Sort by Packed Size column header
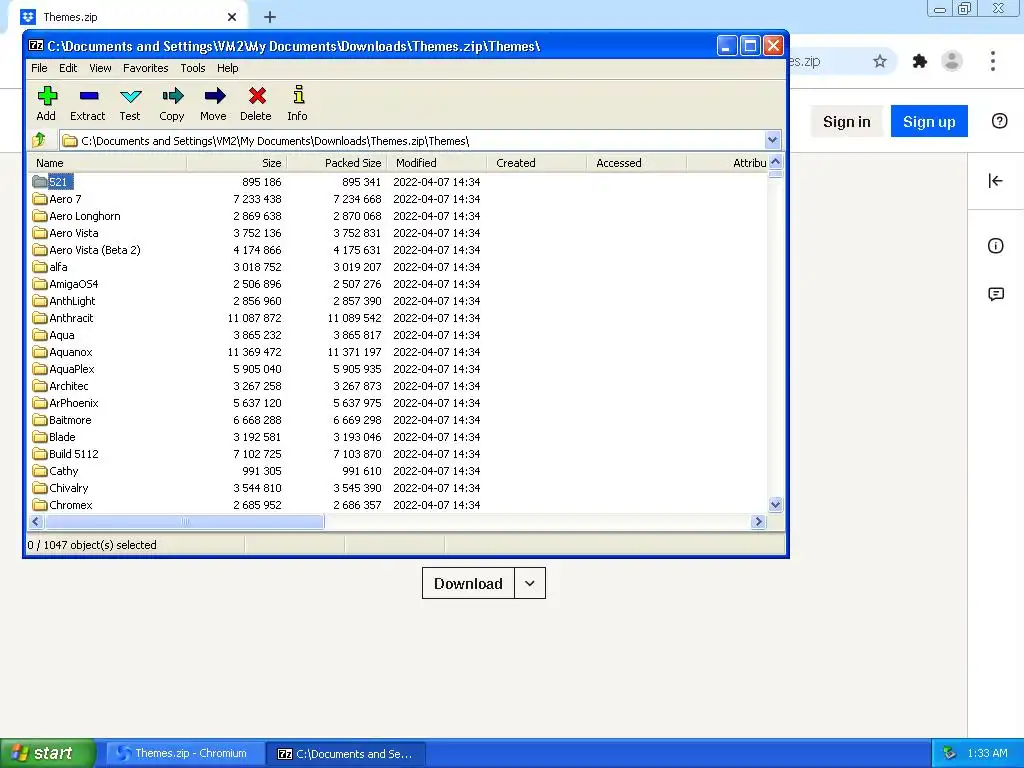Viewport: 1024px width, 768px height. pos(336,163)
